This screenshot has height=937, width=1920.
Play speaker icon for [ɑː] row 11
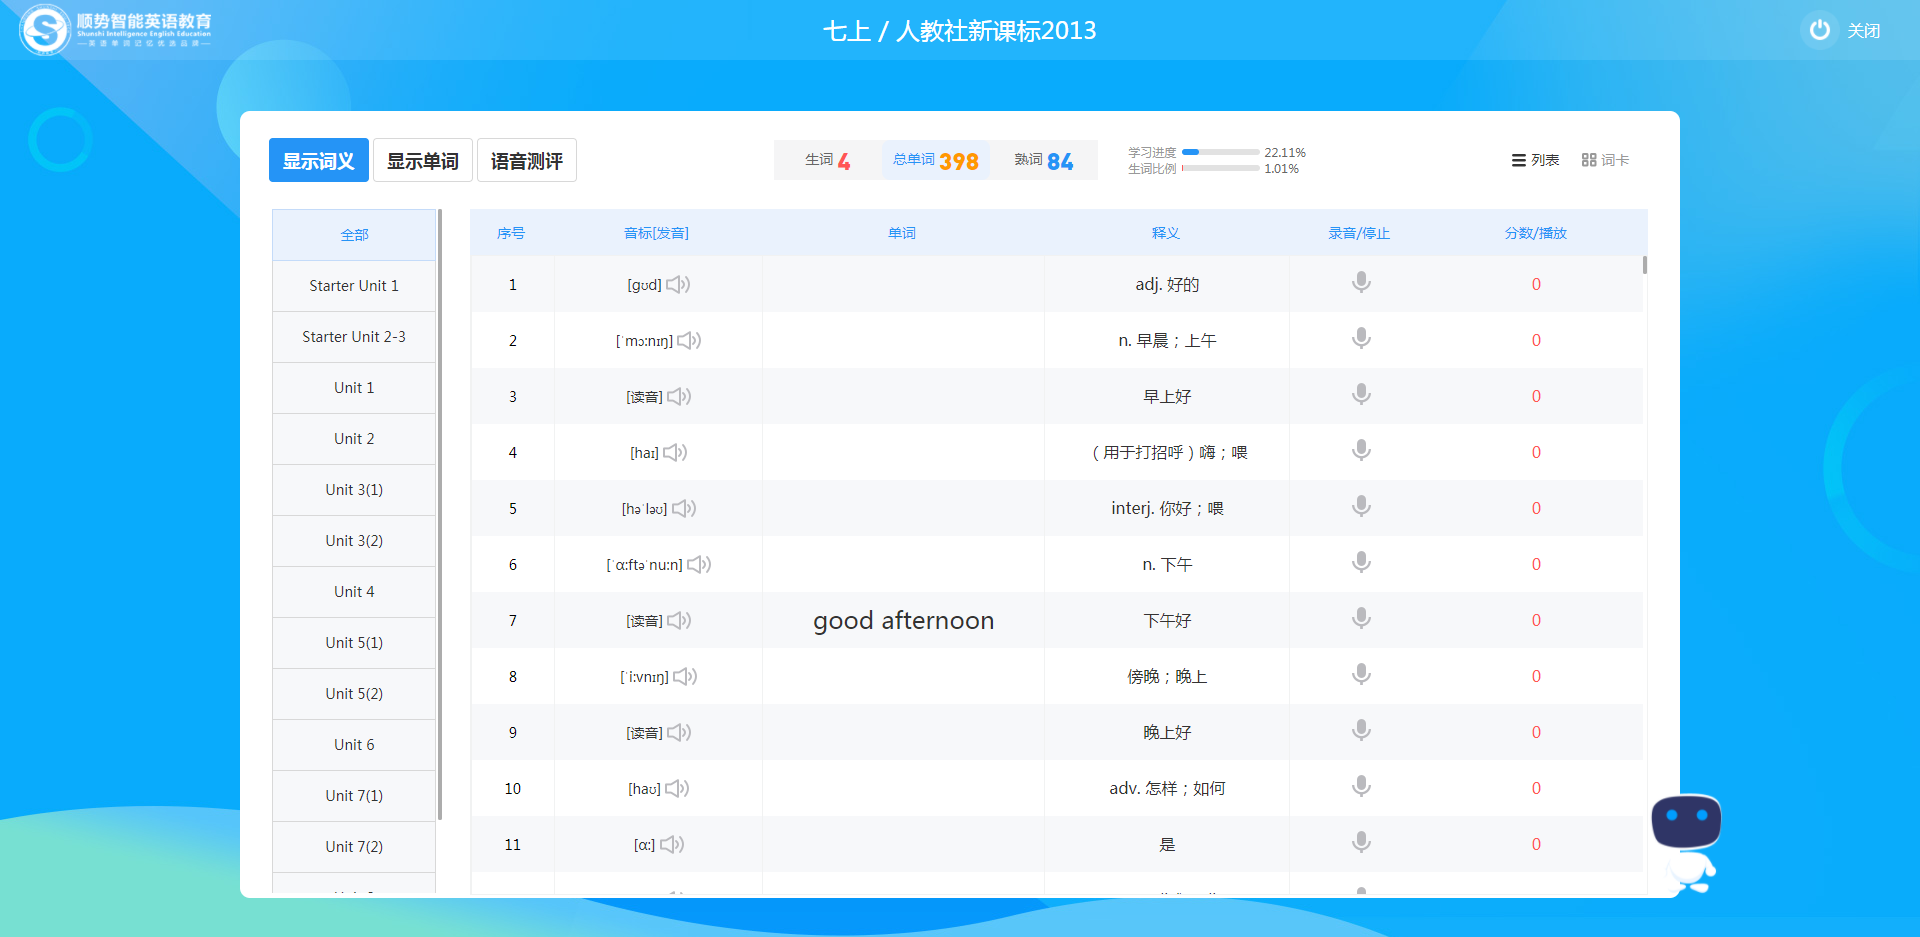tap(672, 845)
